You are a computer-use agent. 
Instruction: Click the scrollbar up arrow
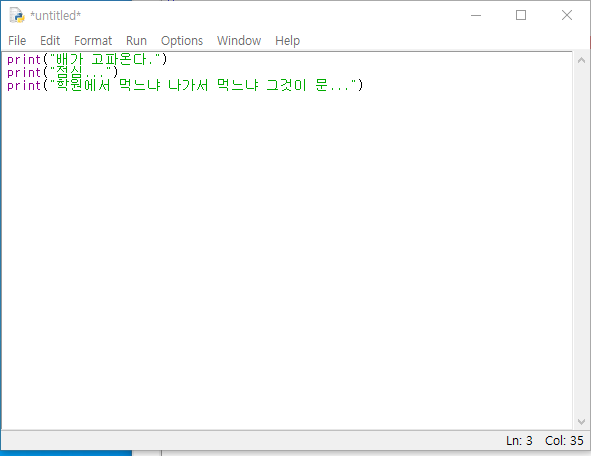coord(581,60)
